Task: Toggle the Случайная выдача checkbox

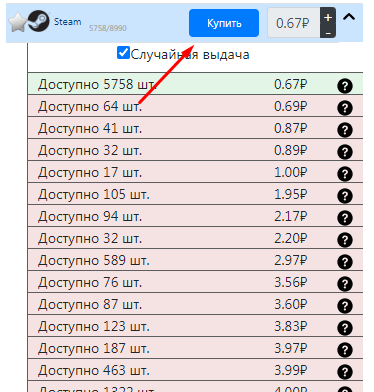Action: pyautogui.click(x=123, y=53)
